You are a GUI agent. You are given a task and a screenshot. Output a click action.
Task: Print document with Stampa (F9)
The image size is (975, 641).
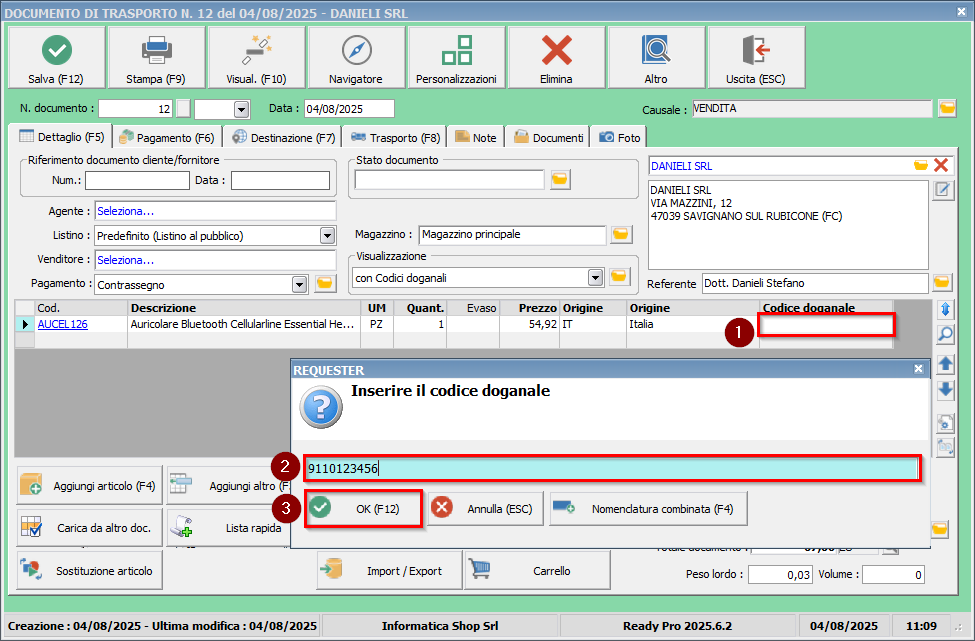[156, 58]
